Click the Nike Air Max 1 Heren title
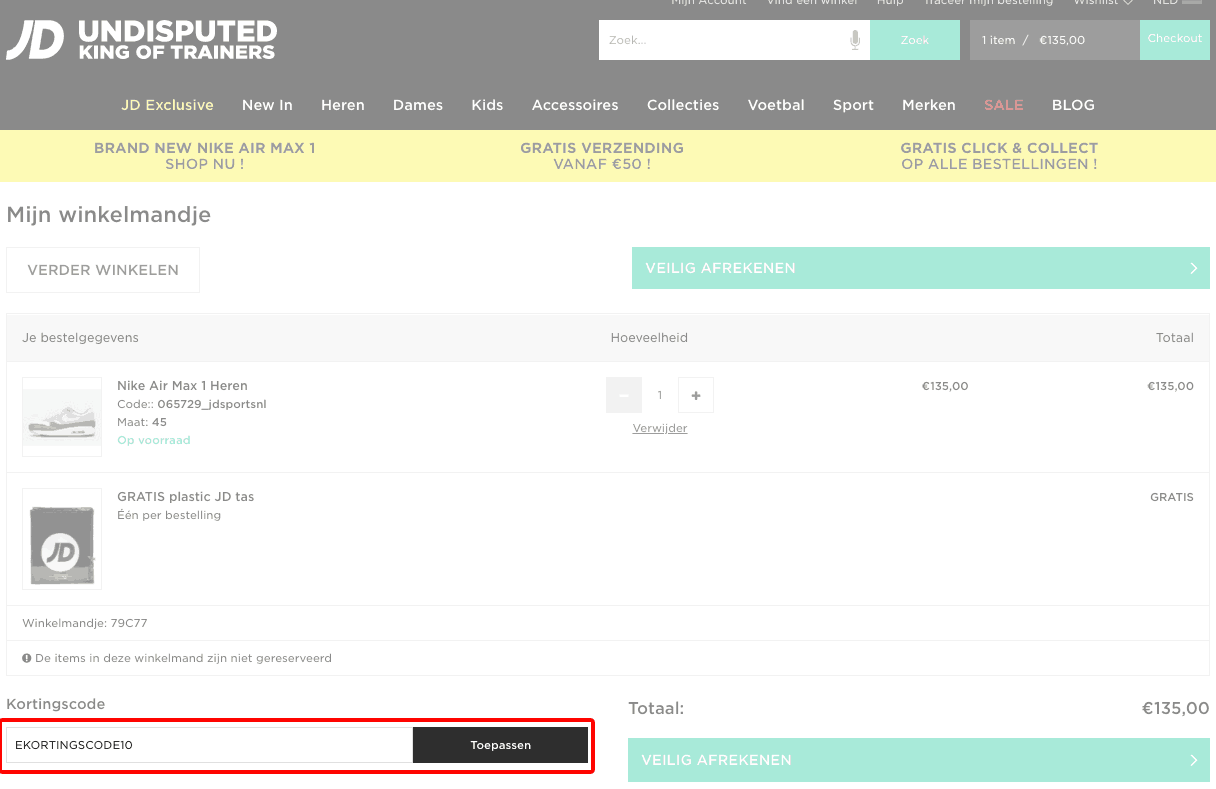This screenshot has height=789, width=1216. pos(182,386)
